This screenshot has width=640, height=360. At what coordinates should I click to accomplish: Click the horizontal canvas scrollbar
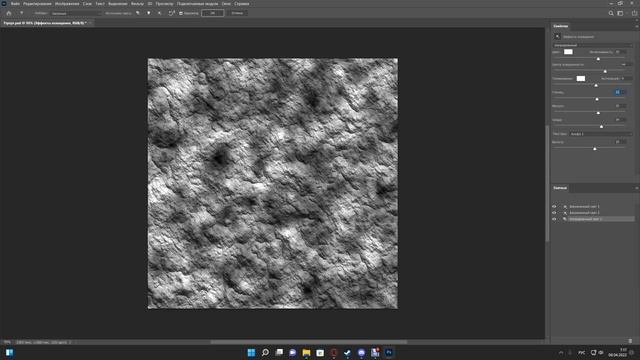[309, 342]
